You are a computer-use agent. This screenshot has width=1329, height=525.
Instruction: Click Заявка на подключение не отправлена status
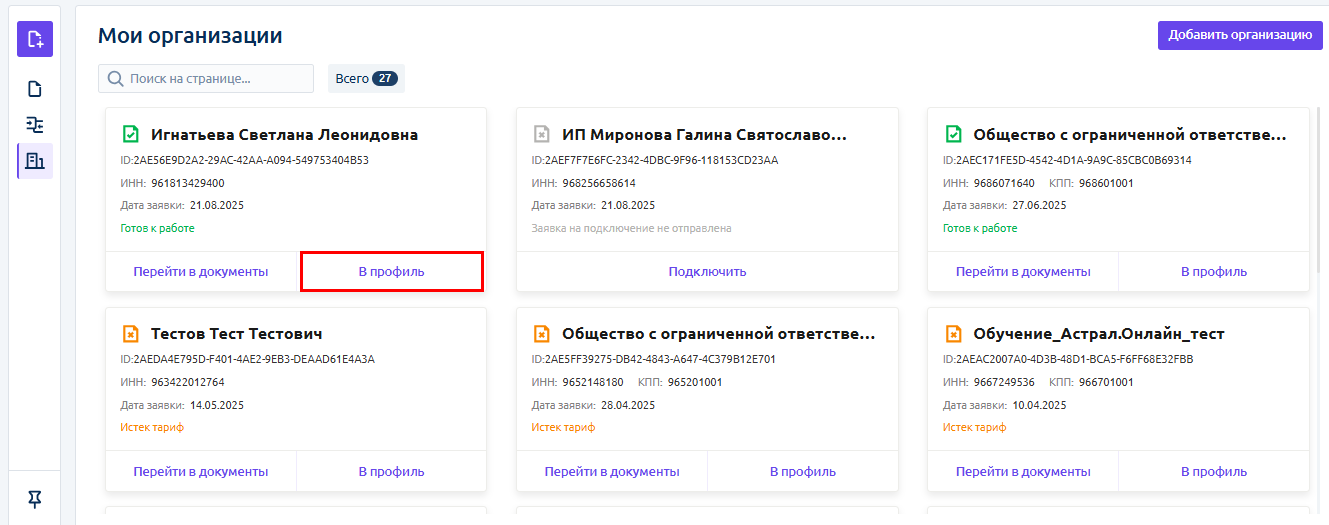(631, 228)
